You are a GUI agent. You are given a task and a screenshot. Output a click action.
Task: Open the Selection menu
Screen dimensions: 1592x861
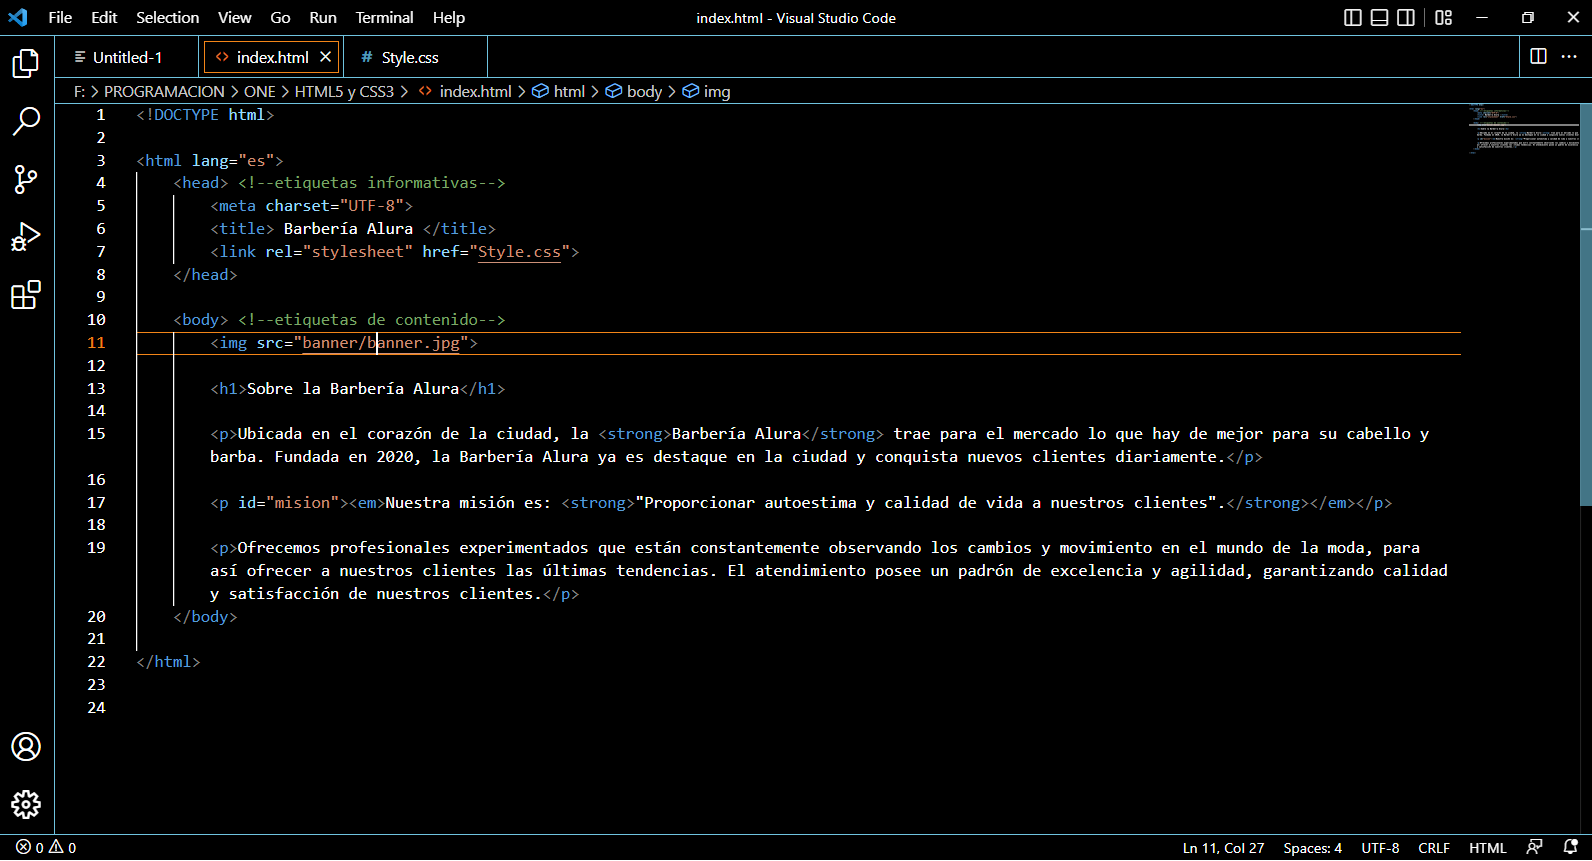coord(167,18)
